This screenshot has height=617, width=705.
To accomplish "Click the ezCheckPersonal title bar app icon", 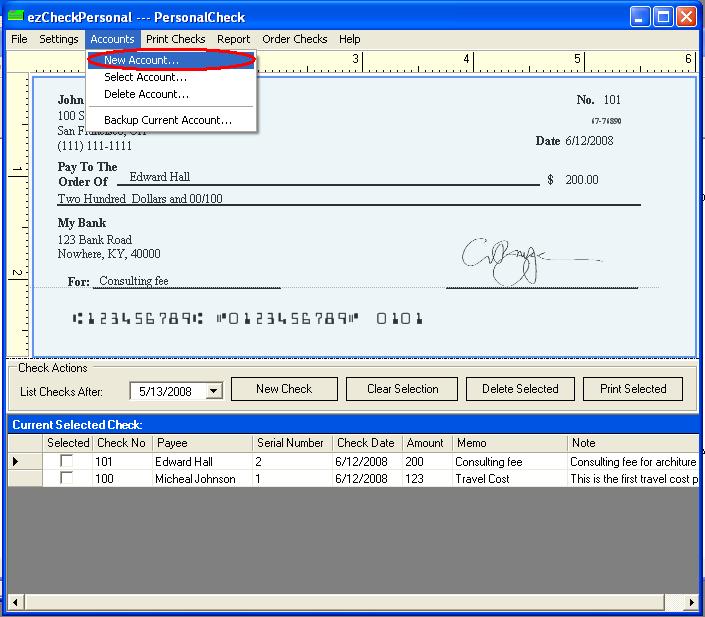I will [x=16, y=17].
